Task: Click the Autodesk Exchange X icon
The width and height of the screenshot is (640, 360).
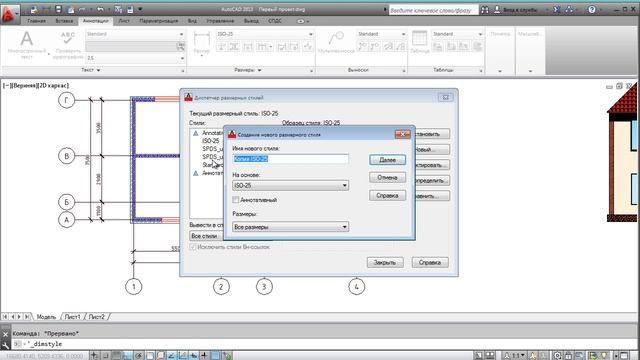Action: (557, 9)
